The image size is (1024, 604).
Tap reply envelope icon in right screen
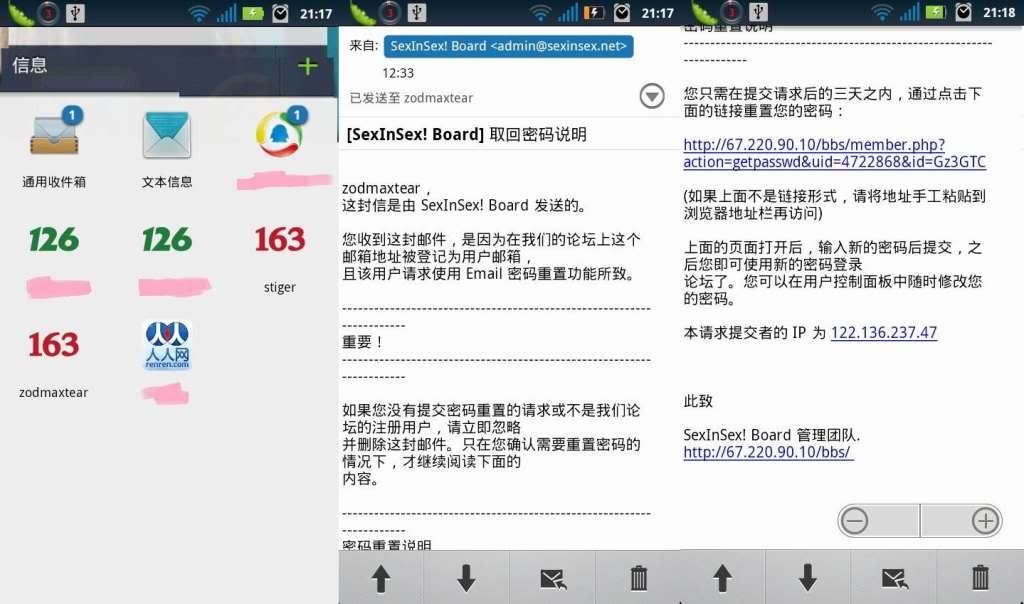[894, 578]
